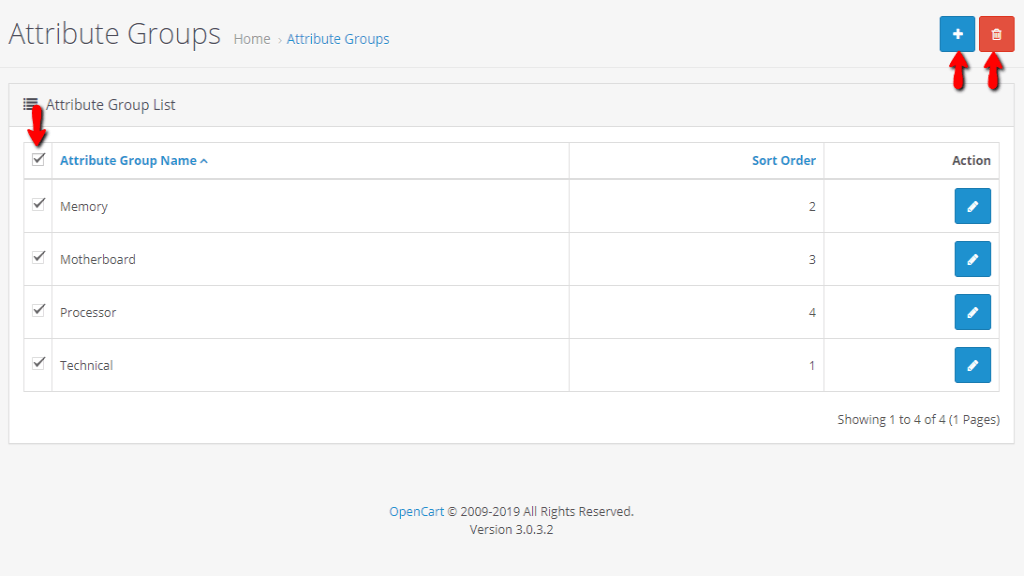
Task: Toggle the select-all checkbox in table header
Action: tap(39, 159)
